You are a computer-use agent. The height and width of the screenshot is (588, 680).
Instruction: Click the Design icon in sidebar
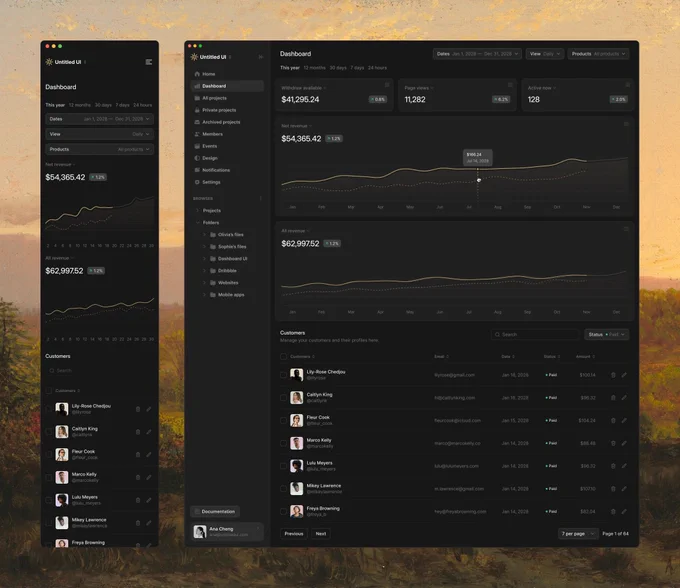pos(197,158)
